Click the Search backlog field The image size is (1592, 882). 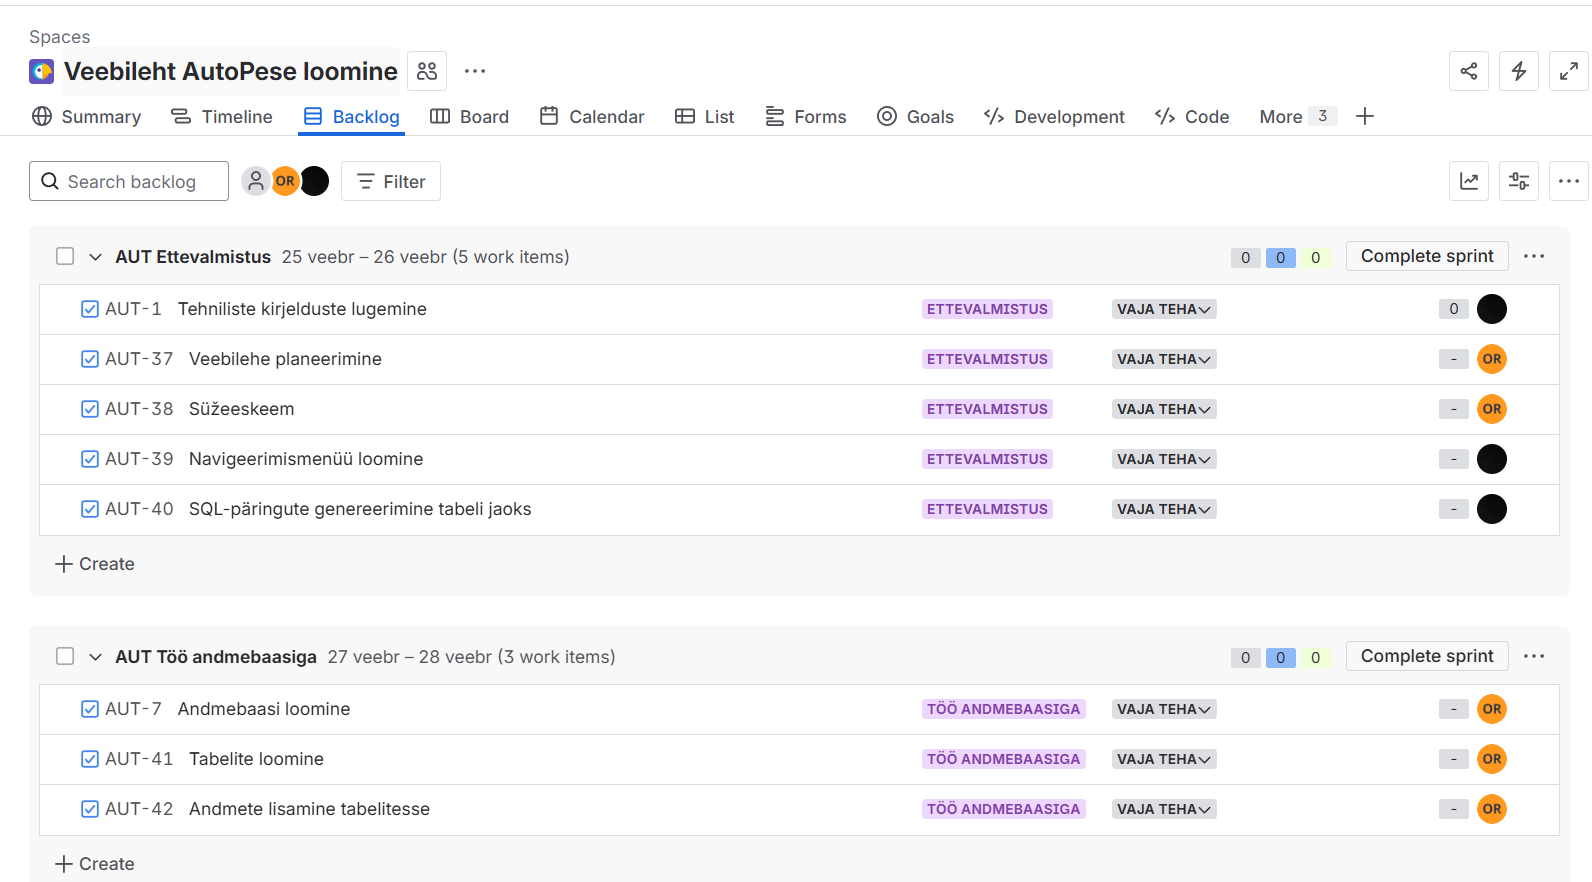pos(130,182)
